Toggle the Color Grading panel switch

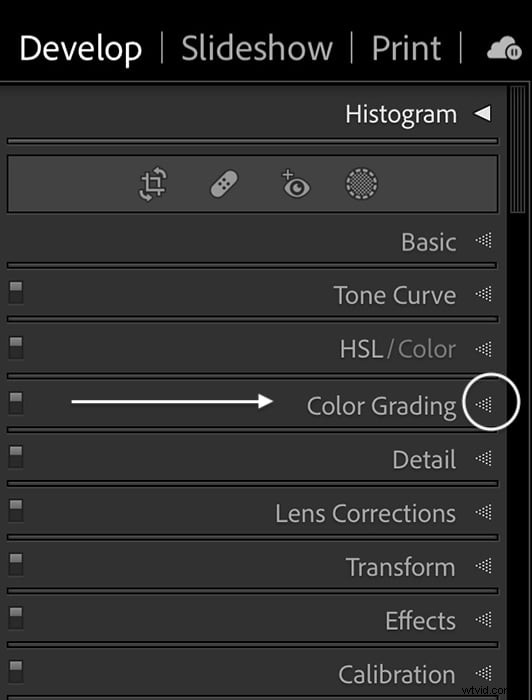(16, 404)
